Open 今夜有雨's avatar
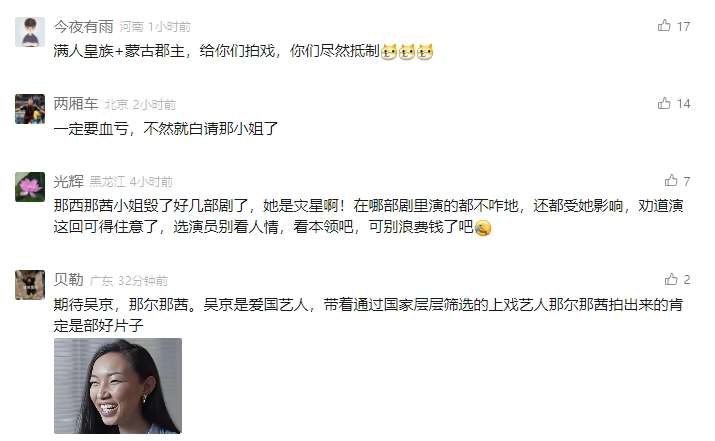This screenshot has height=441, width=715. [30, 32]
